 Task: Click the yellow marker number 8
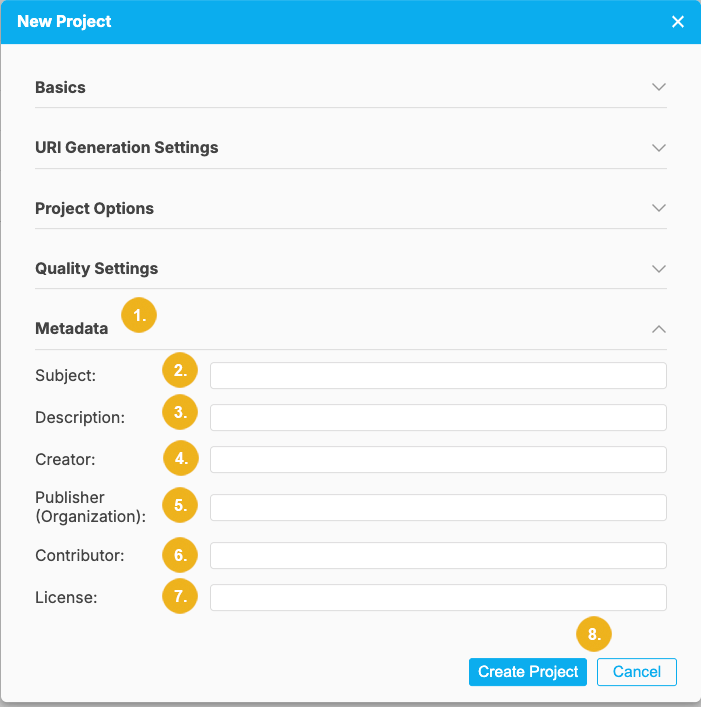tap(594, 634)
